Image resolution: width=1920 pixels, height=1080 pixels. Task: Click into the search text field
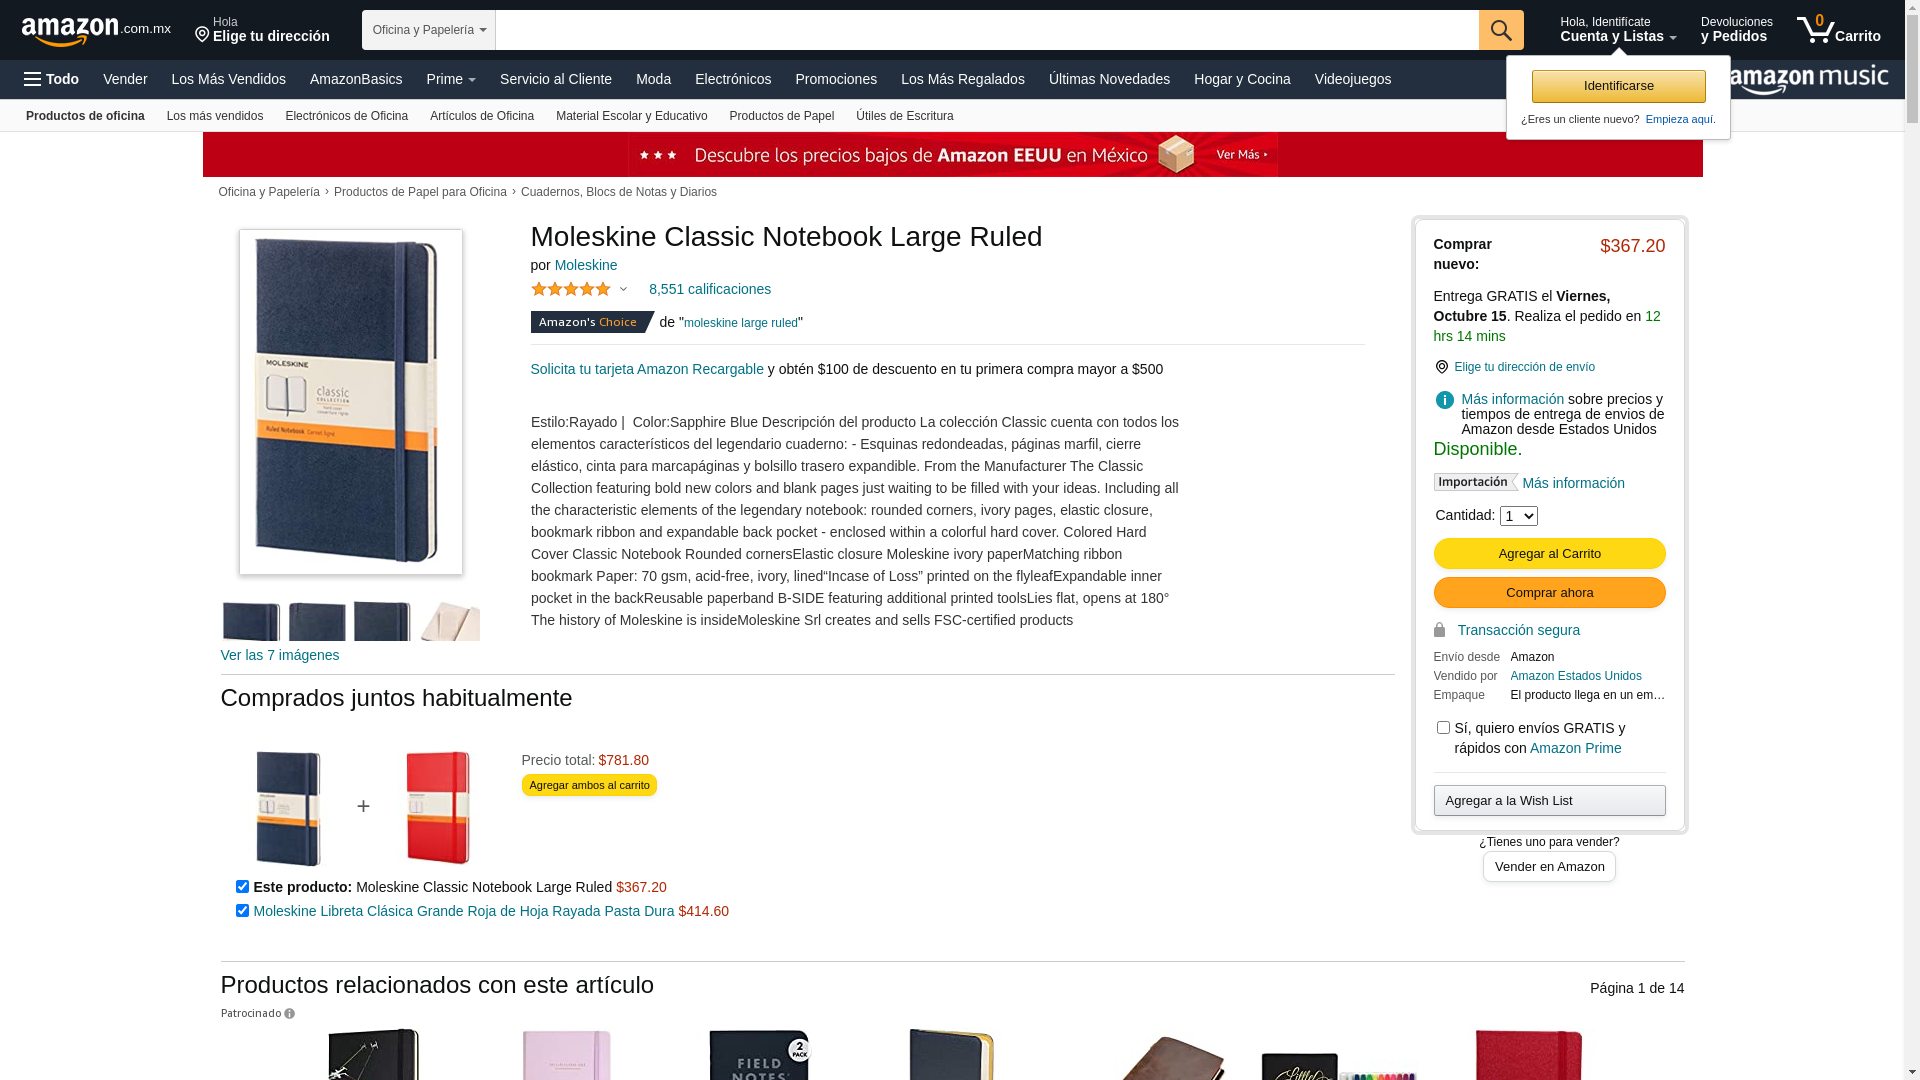987,30
